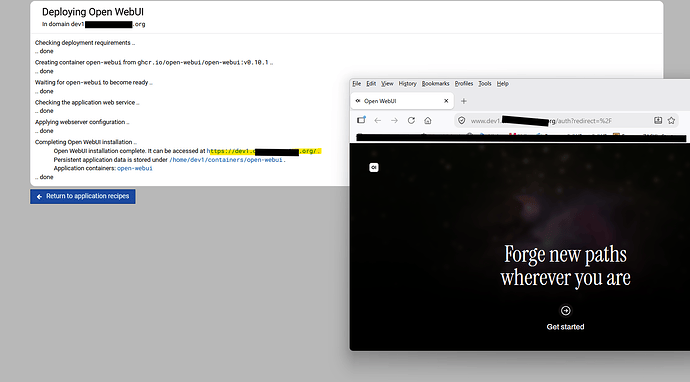The image size is (690, 382).
Task: Open the Firefox View menu
Action: [387, 84]
